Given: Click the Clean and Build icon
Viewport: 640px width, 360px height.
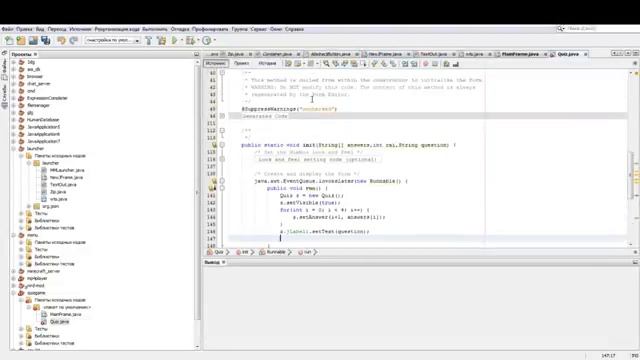Looking at the screenshot, I should click(x=162, y=40).
